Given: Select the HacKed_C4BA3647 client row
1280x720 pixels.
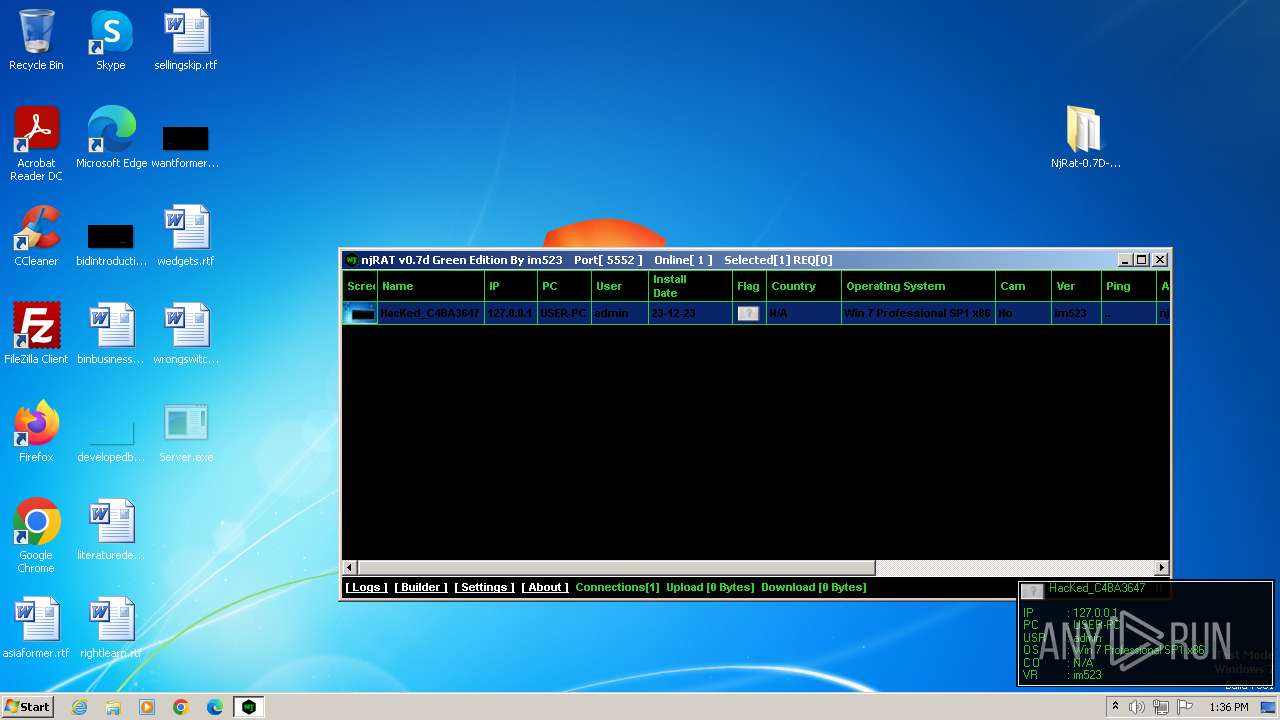Looking at the screenshot, I should (x=756, y=313).
